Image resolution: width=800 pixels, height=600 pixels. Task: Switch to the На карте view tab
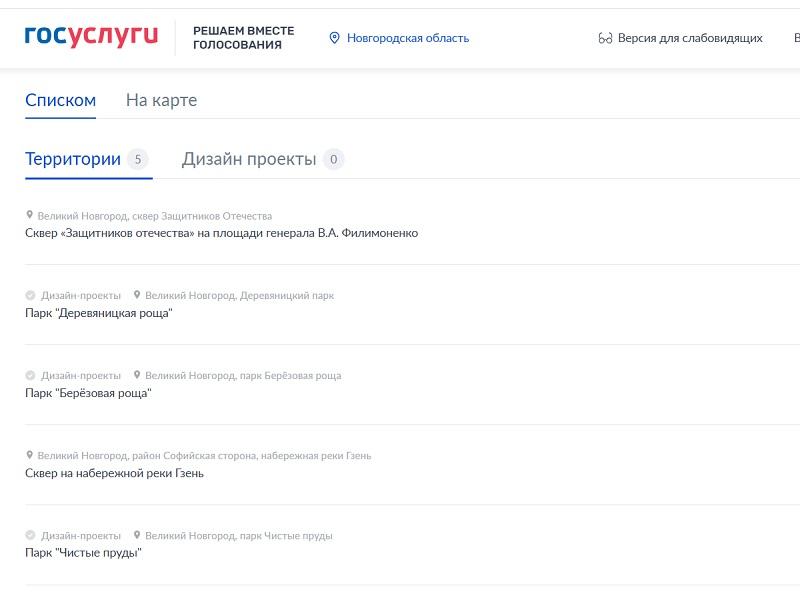(161, 101)
